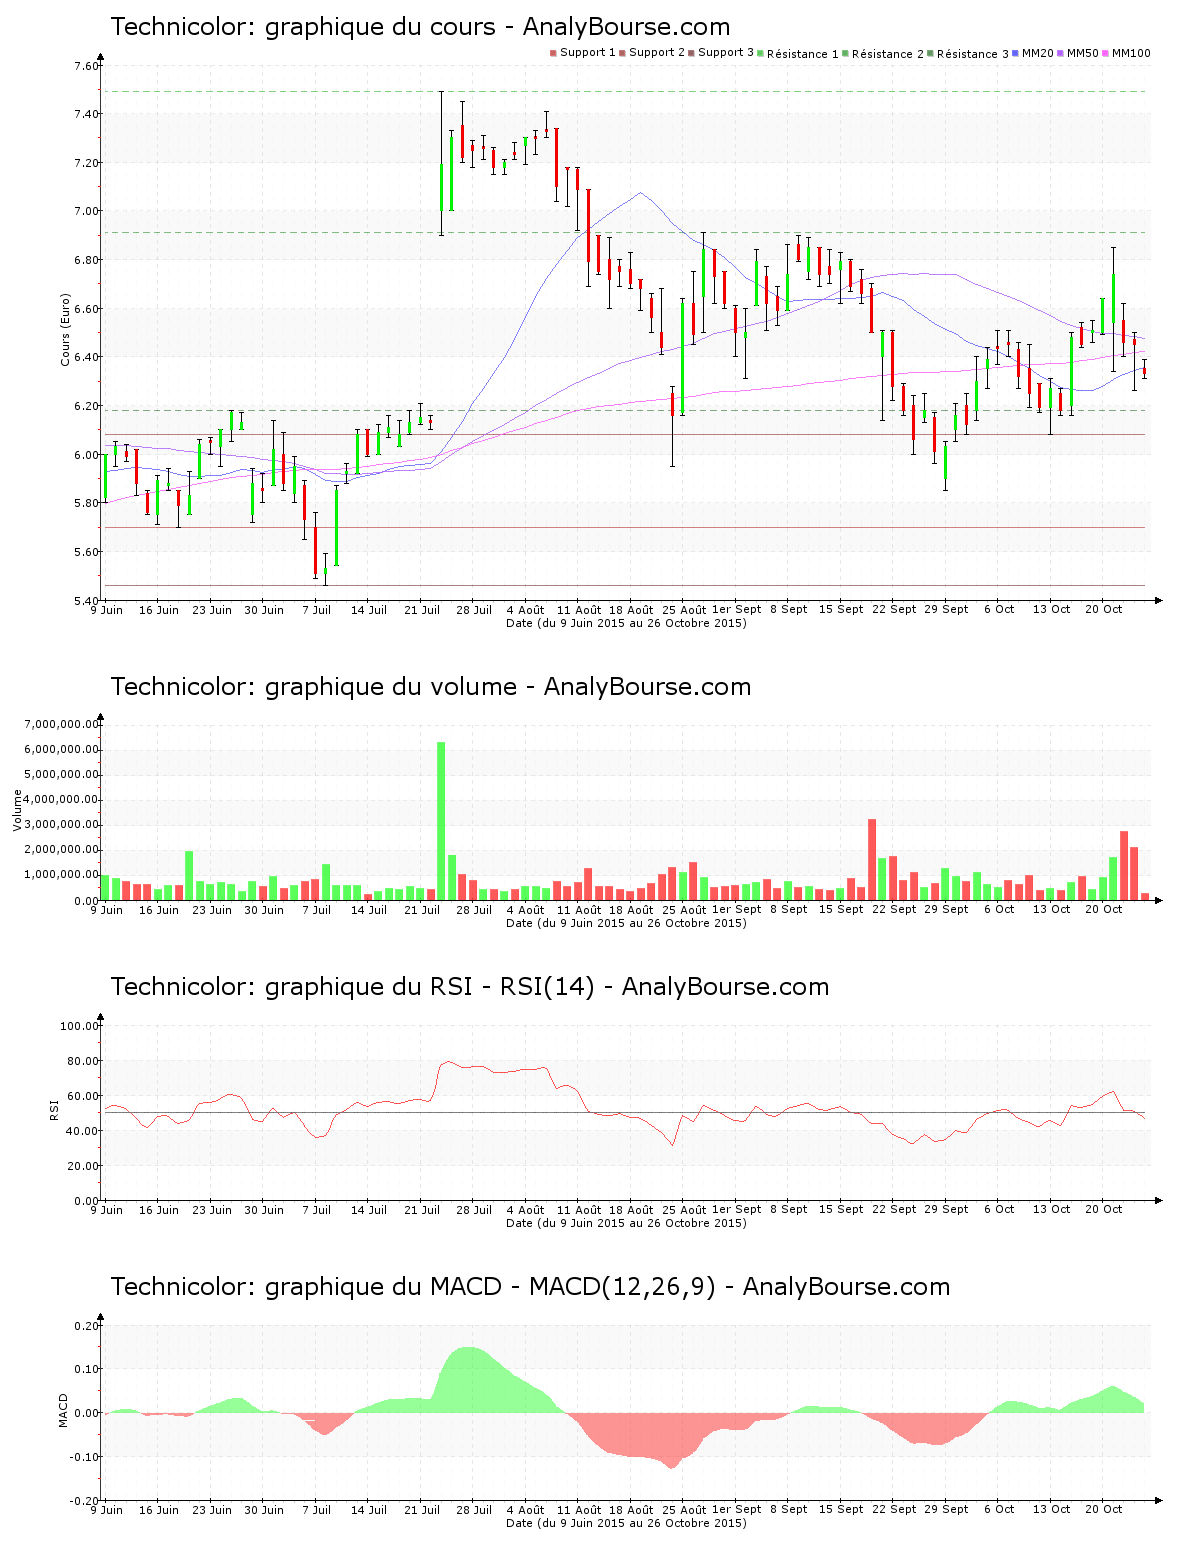Click the 100.00 value on RSI axis
Screen dimensions: 1200x1550
pyautogui.click(x=80, y=1026)
